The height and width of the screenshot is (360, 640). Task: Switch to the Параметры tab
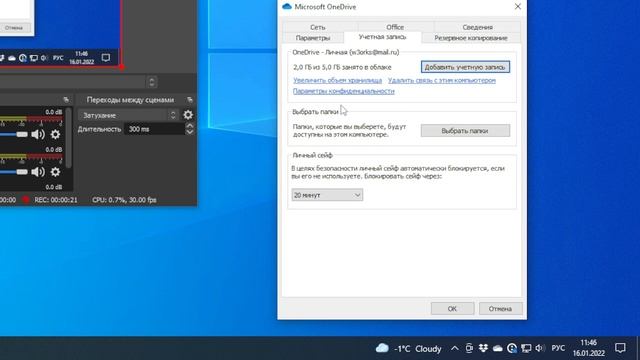(x=313, y=38)
